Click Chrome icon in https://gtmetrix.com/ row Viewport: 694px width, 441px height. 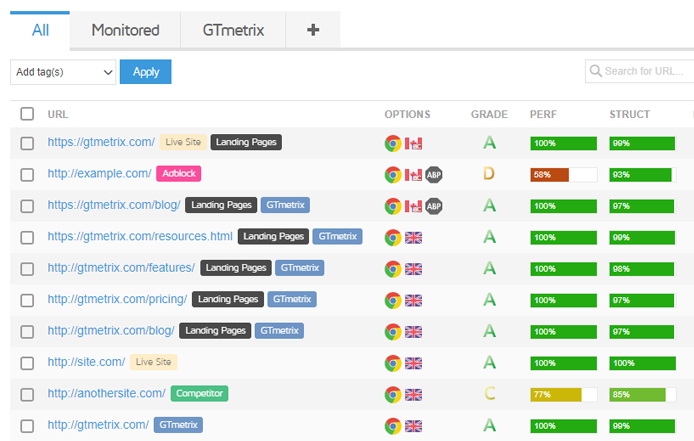pos(393,143)
